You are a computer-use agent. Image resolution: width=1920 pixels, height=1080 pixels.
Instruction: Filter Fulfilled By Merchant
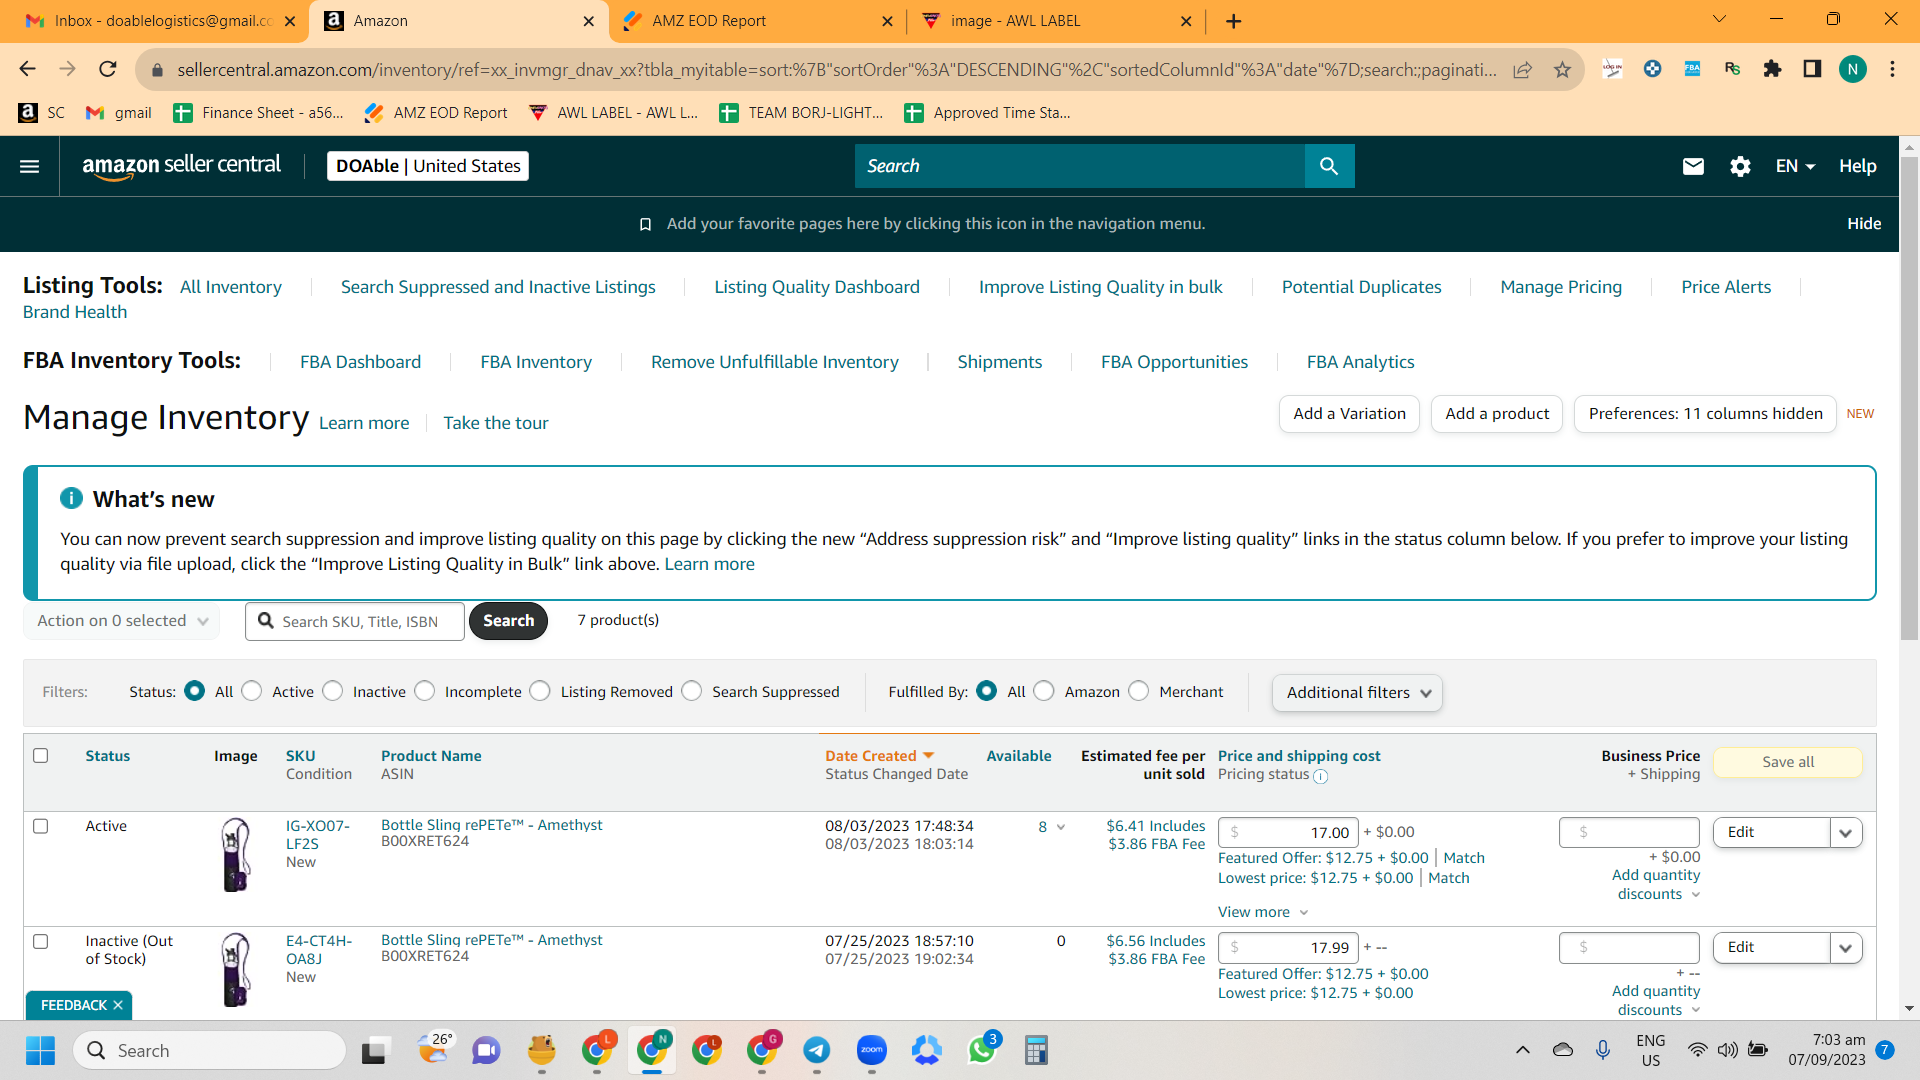point(1139,691)
